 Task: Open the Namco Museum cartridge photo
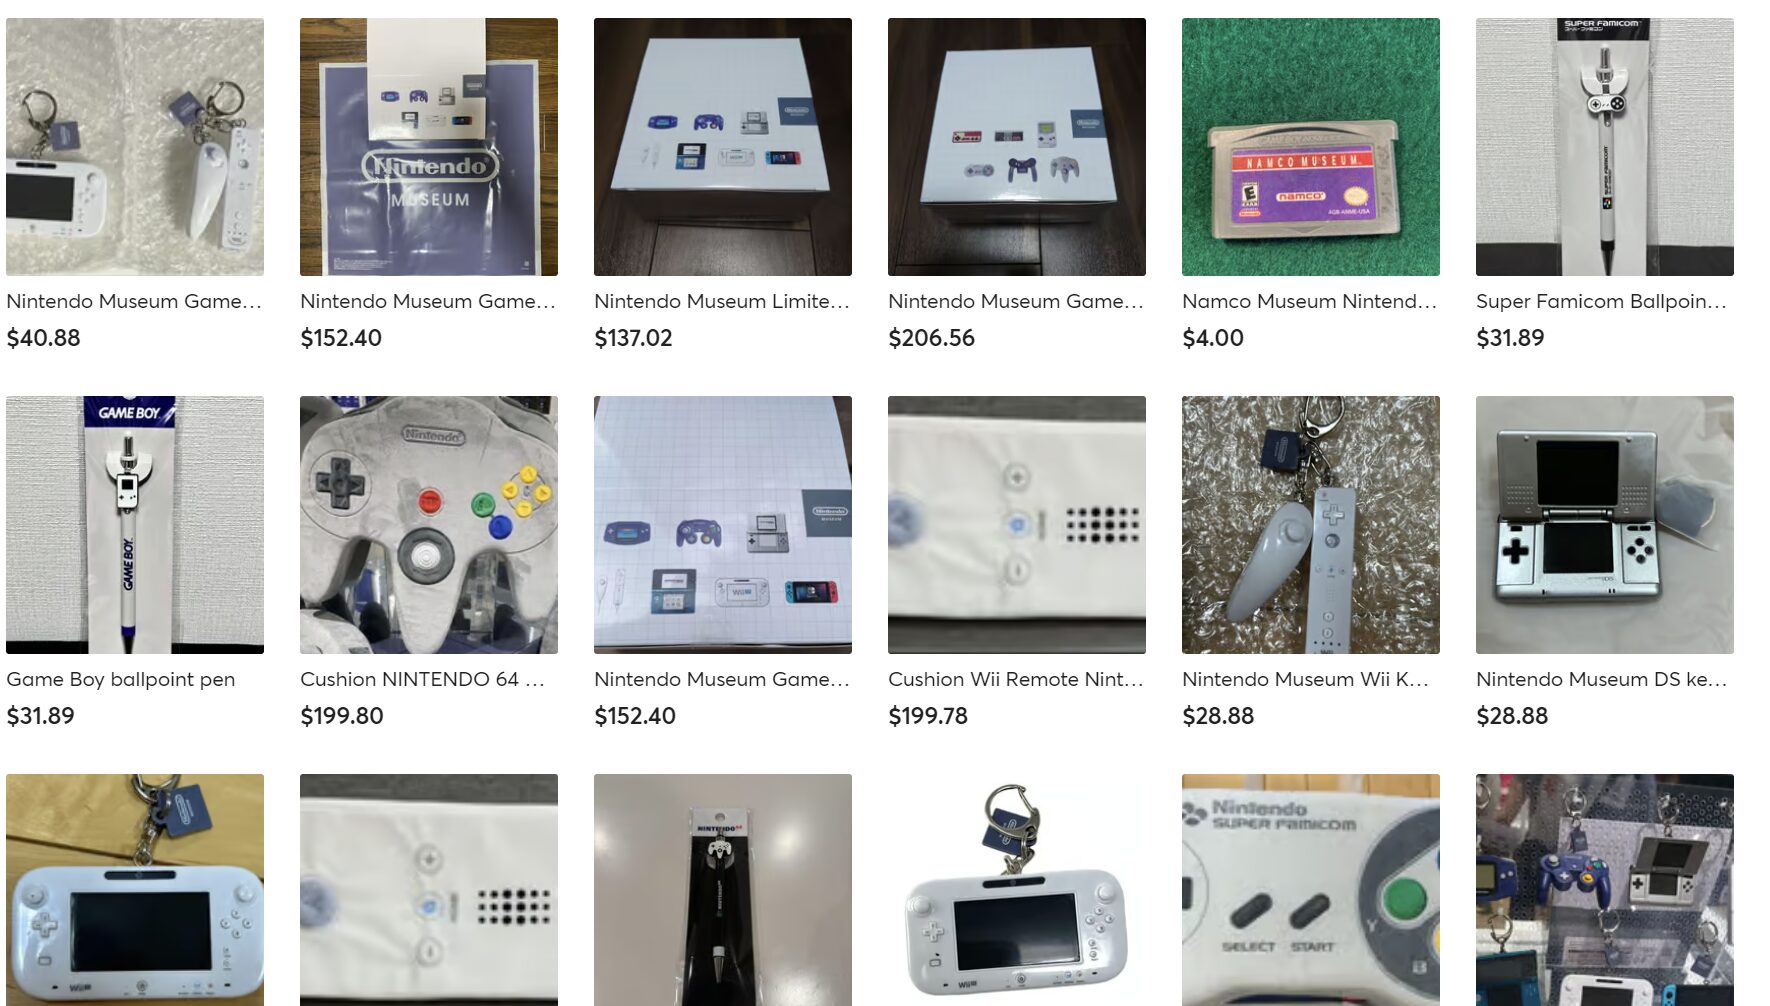(1310, 146)
